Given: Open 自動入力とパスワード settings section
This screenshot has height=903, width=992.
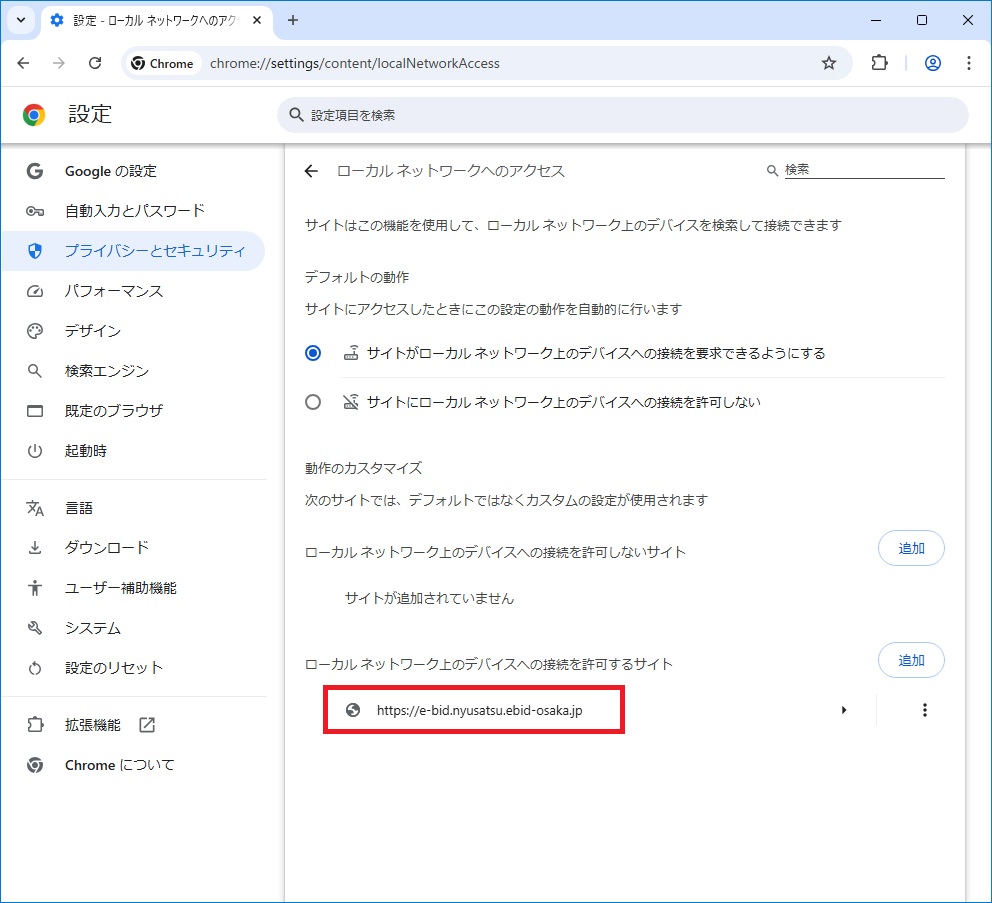Looking at the screenshot, I should pyautogui.click(x=134, y=211).
